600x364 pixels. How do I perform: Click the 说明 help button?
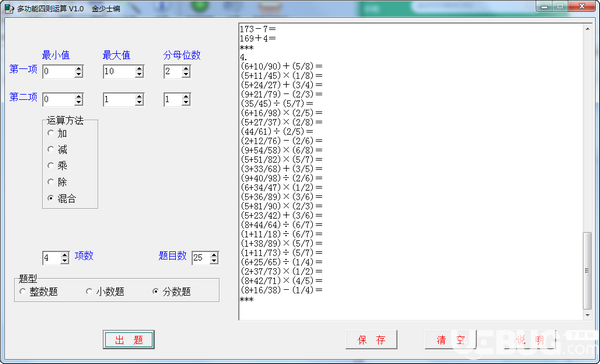[x=530, y=340]
